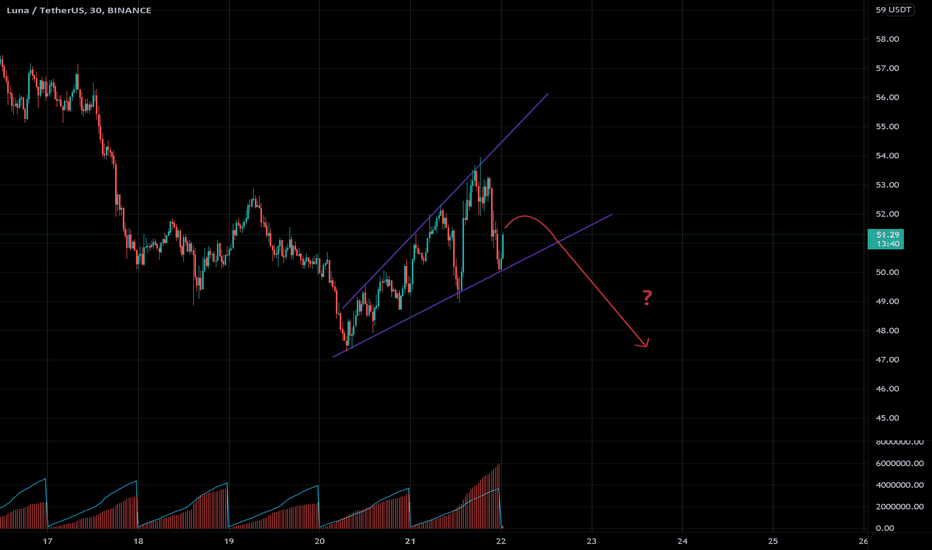Click the Luna / TetherUS chart title

(78, 10)
